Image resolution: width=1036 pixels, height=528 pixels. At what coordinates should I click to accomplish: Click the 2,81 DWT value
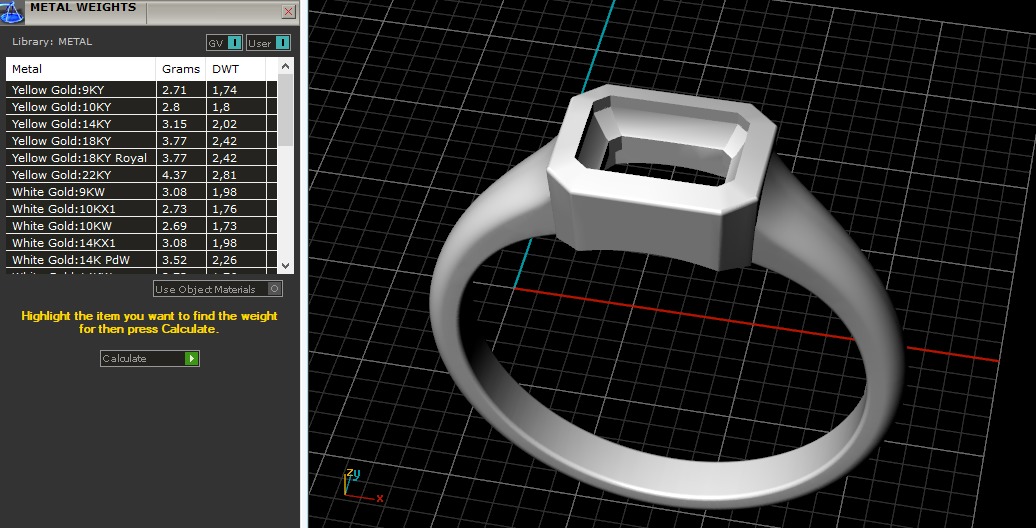pos(224,175)
